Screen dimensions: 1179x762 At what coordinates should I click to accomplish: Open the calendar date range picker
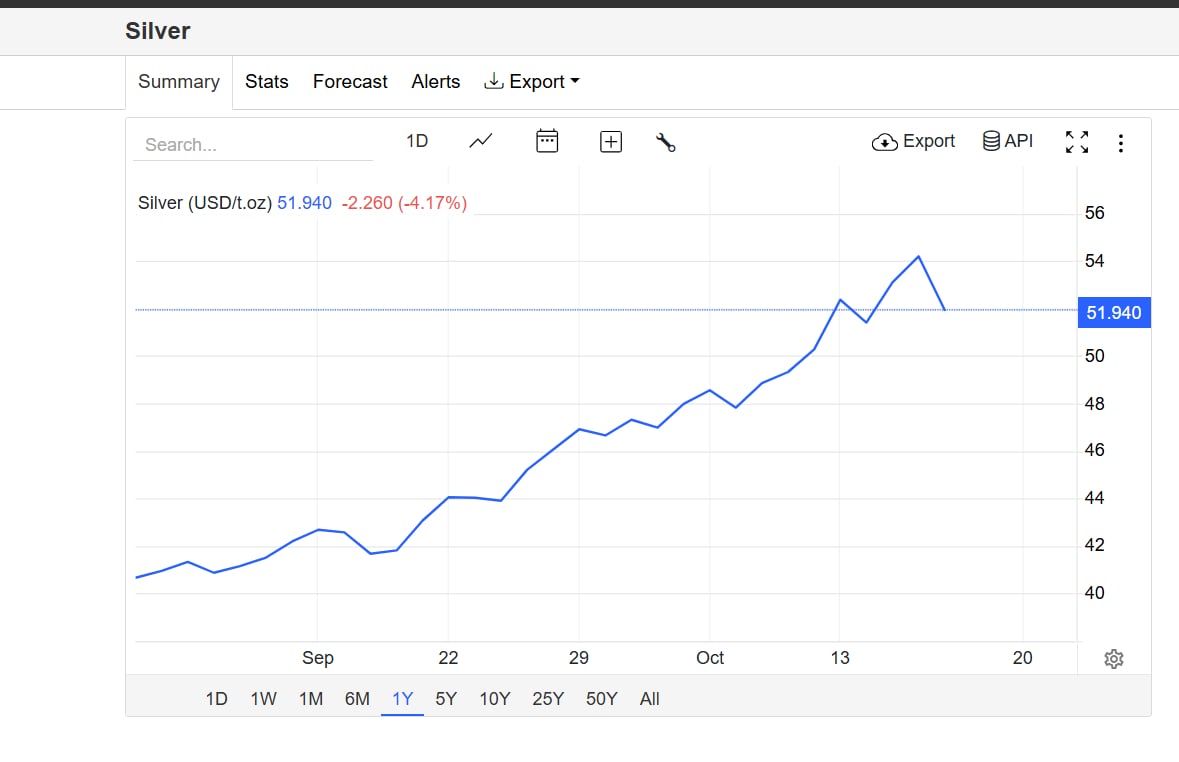[x=547, y=141]
